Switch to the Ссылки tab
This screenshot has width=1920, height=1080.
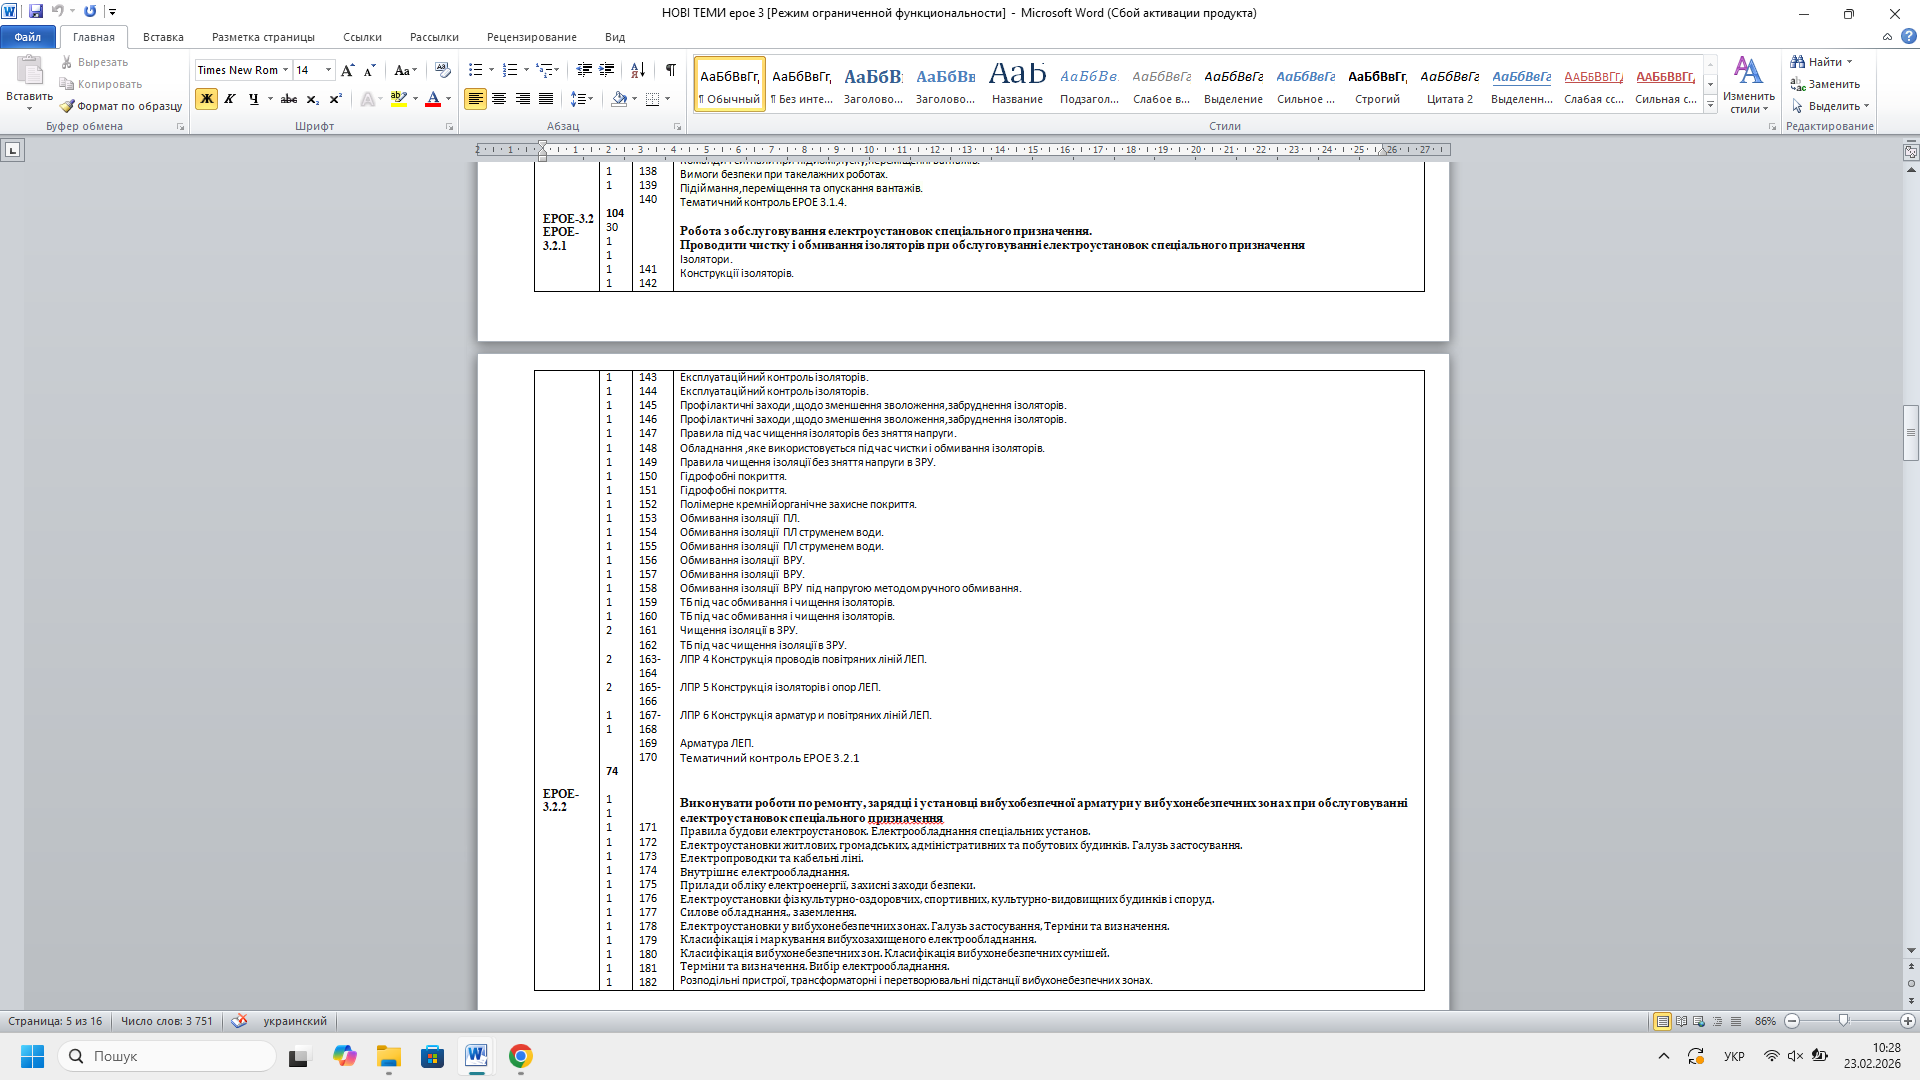(x=362, y=37)
